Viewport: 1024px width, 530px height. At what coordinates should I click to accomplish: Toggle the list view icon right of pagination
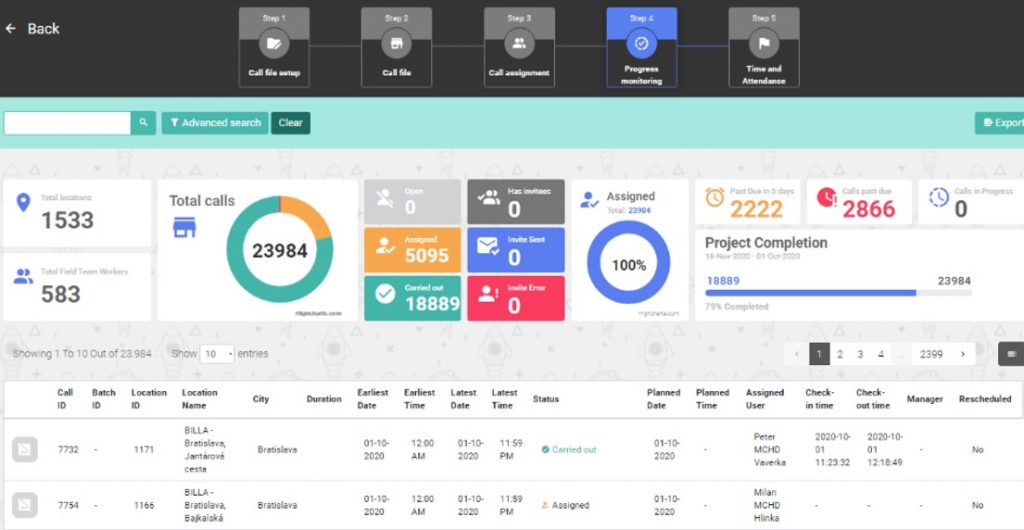tap(1011, 354)
